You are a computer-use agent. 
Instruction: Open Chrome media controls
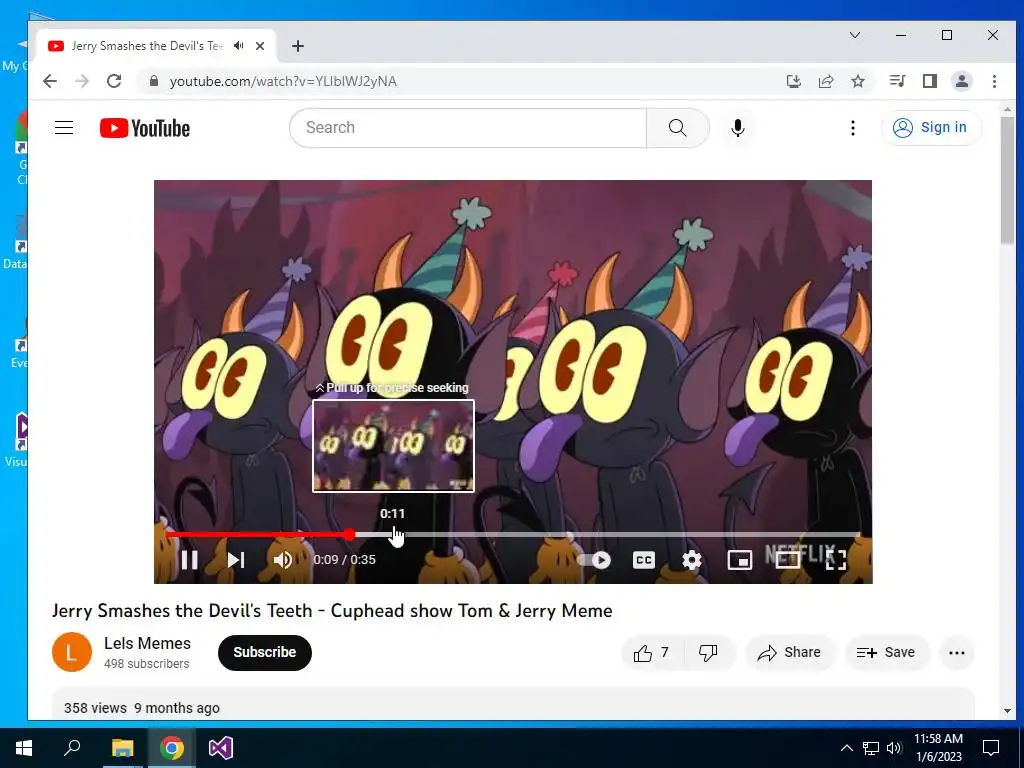tap(897, 81)
